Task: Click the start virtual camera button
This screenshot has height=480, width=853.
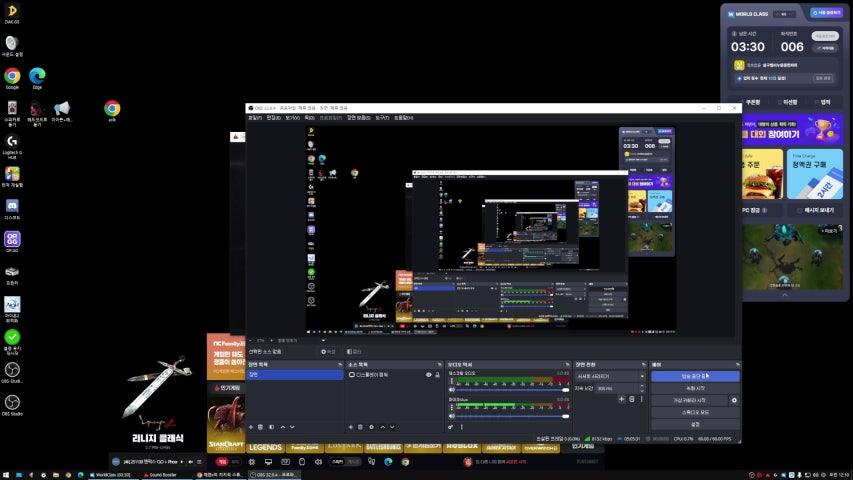Action: click(x=690, y=401)
